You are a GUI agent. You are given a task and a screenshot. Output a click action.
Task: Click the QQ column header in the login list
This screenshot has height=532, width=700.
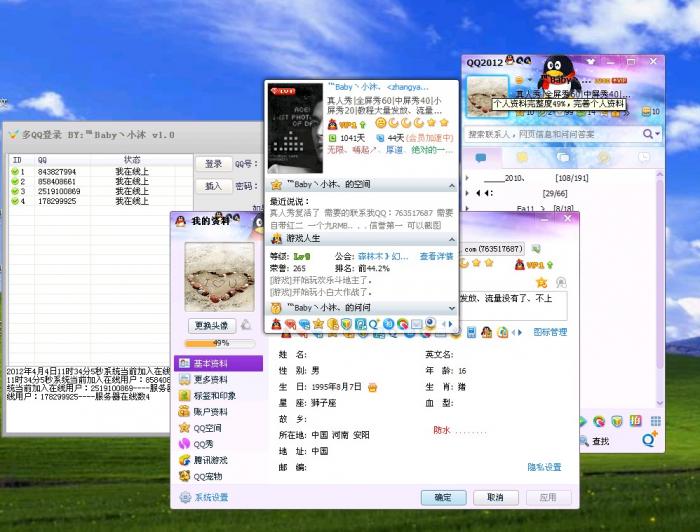(x=63, y=160)
